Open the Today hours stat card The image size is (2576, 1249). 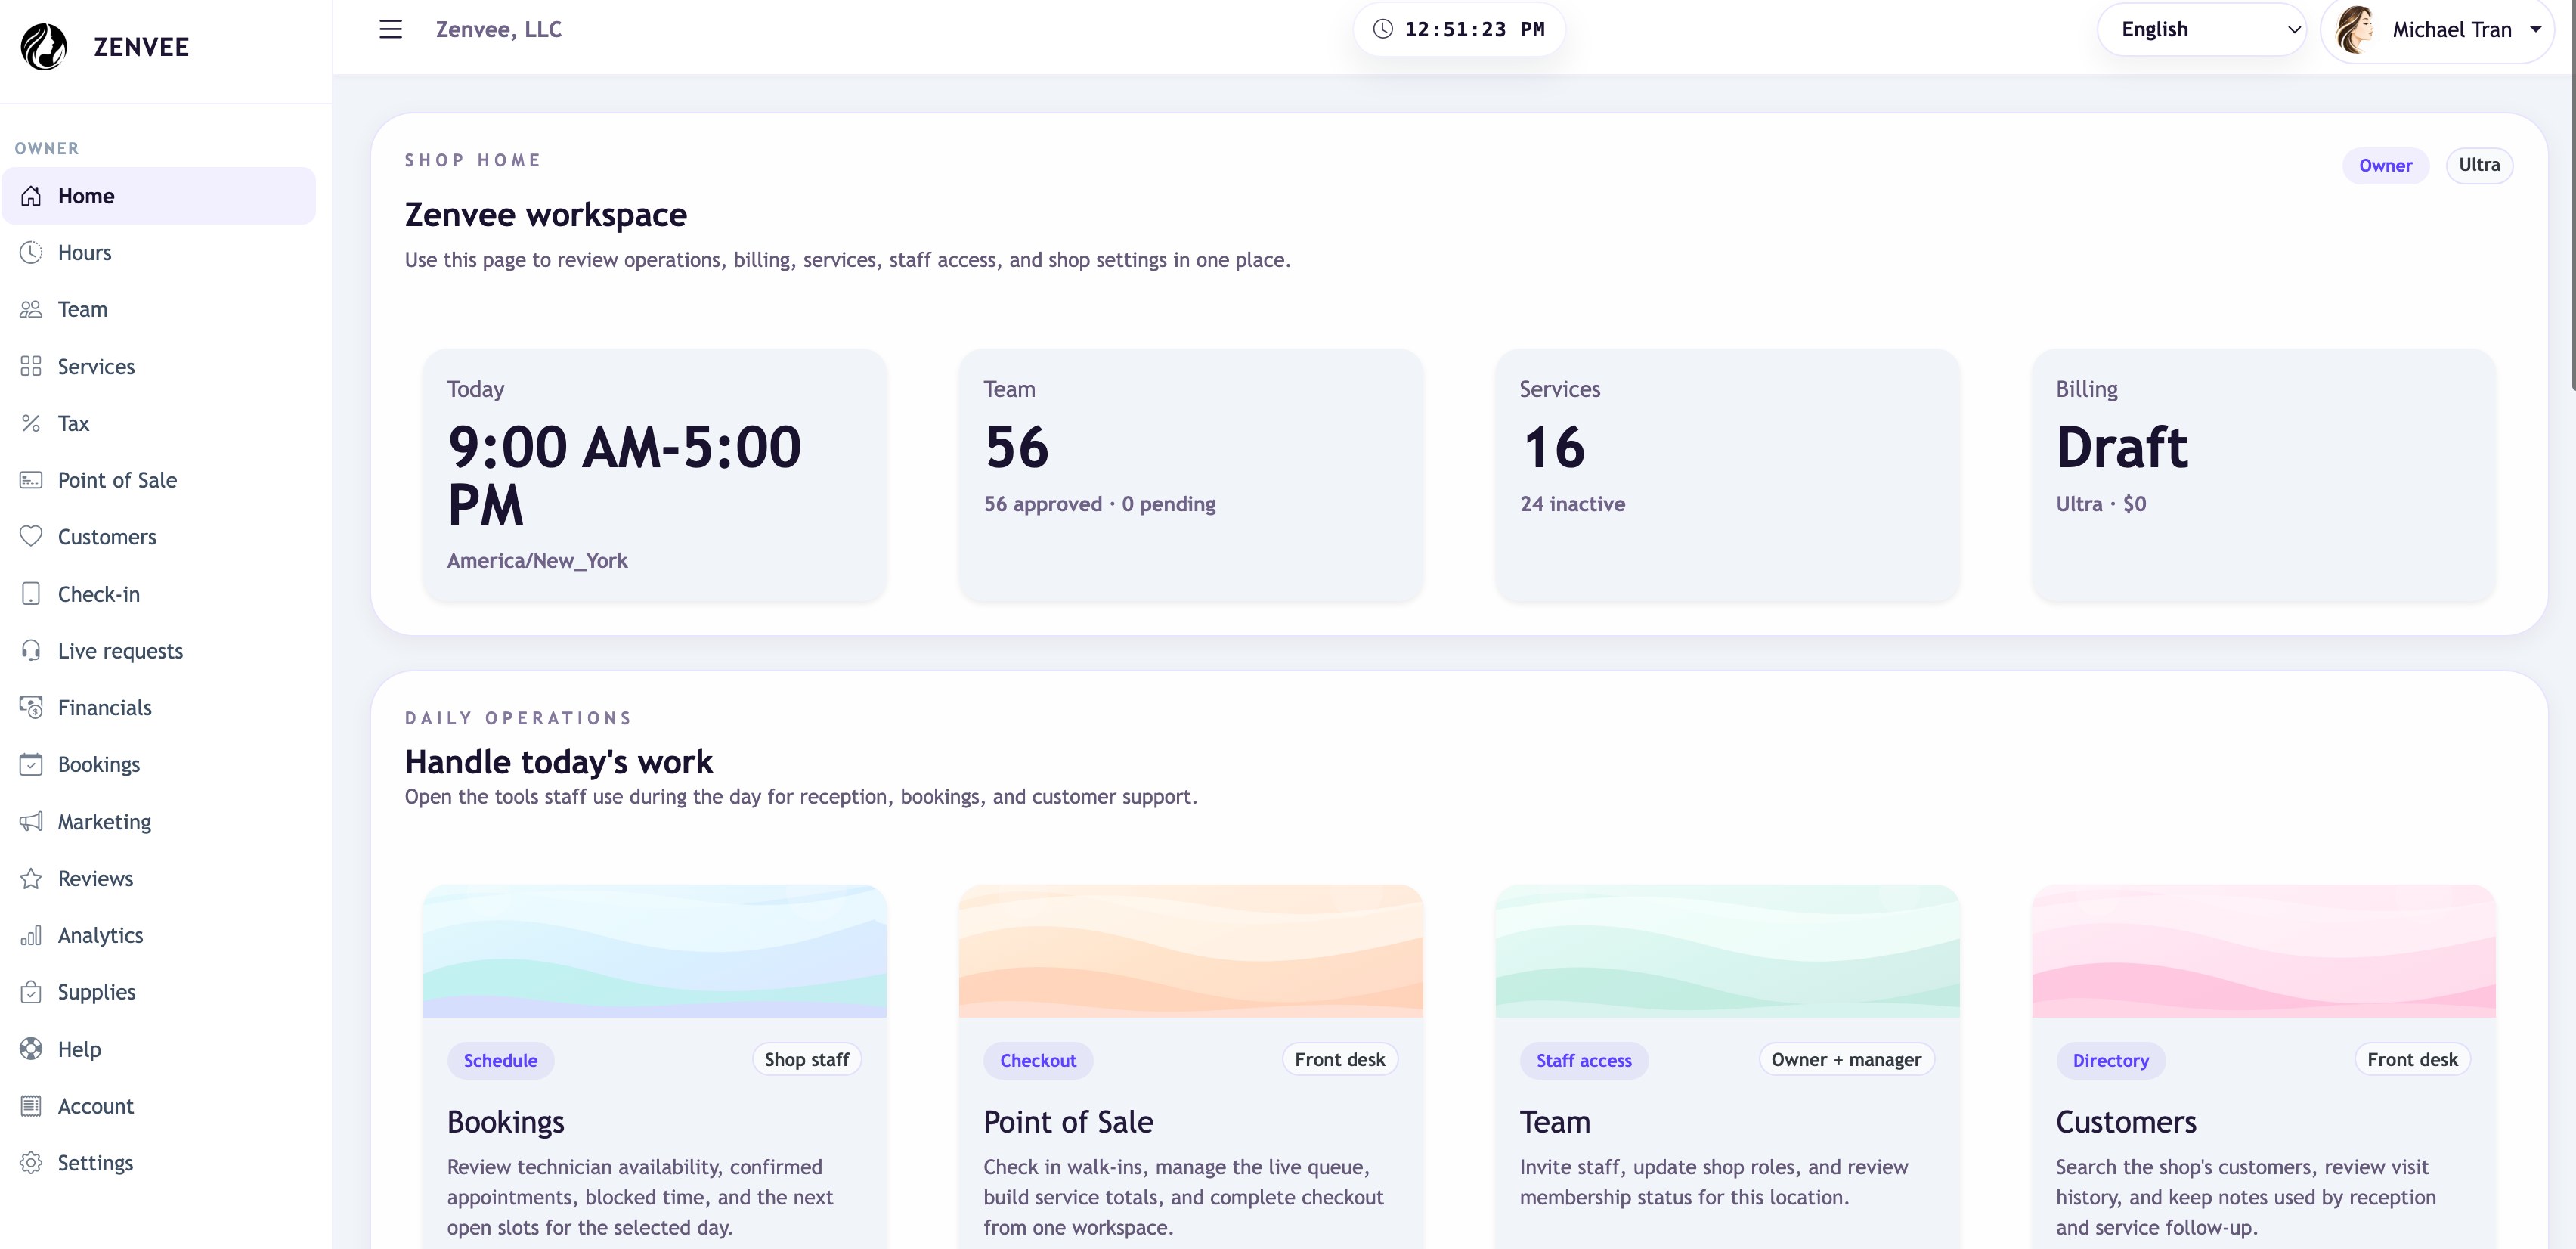(654, 475)
